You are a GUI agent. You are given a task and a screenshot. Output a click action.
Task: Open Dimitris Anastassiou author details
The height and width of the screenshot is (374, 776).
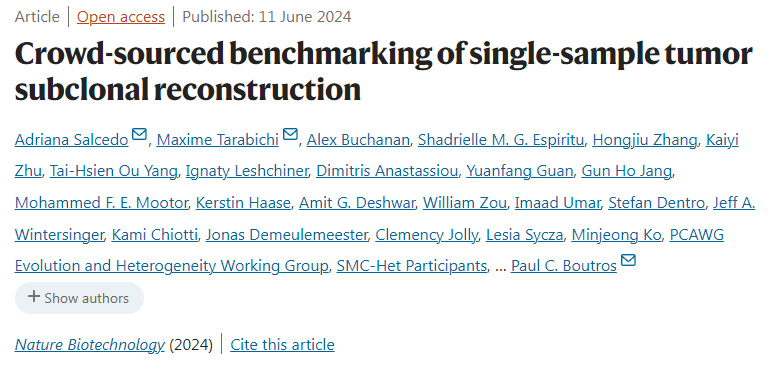pos(387,171)
